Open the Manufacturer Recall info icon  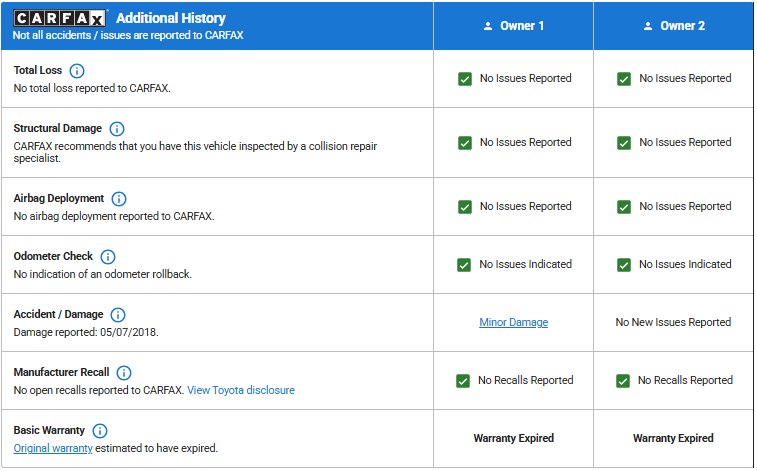[x=125, y=373]
